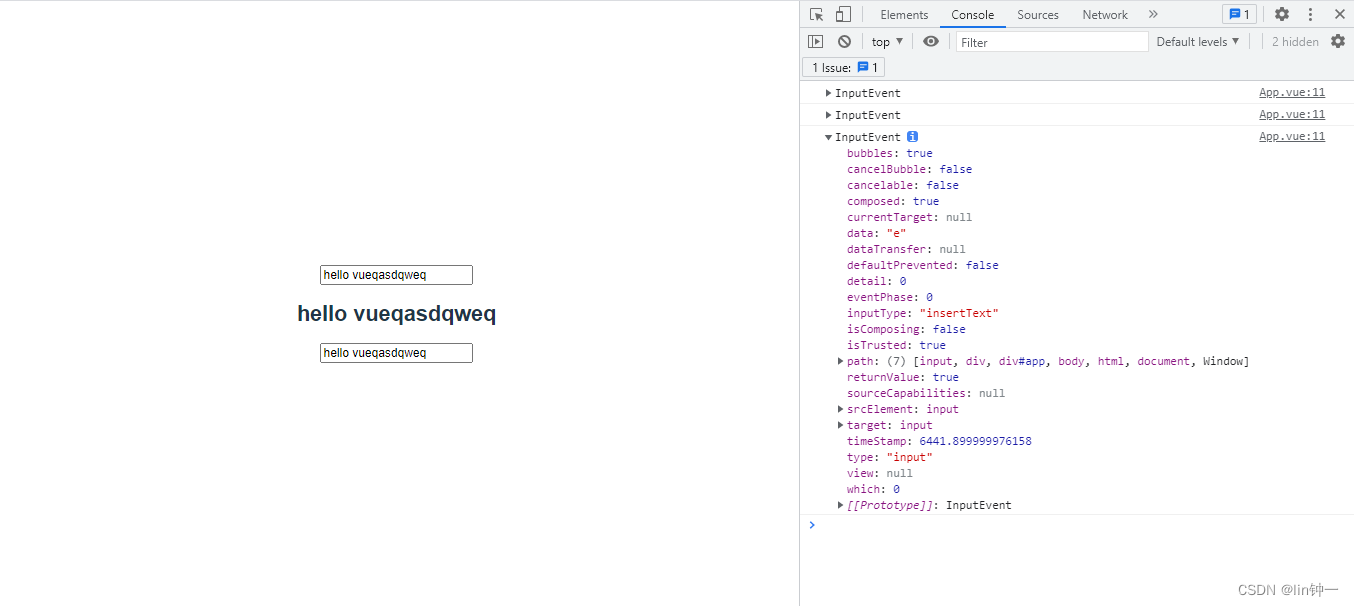Activate the inspect element picker icon
The width and height of the screenshot is (1354, 606).
pyautogui.click(x=817, y=14)
